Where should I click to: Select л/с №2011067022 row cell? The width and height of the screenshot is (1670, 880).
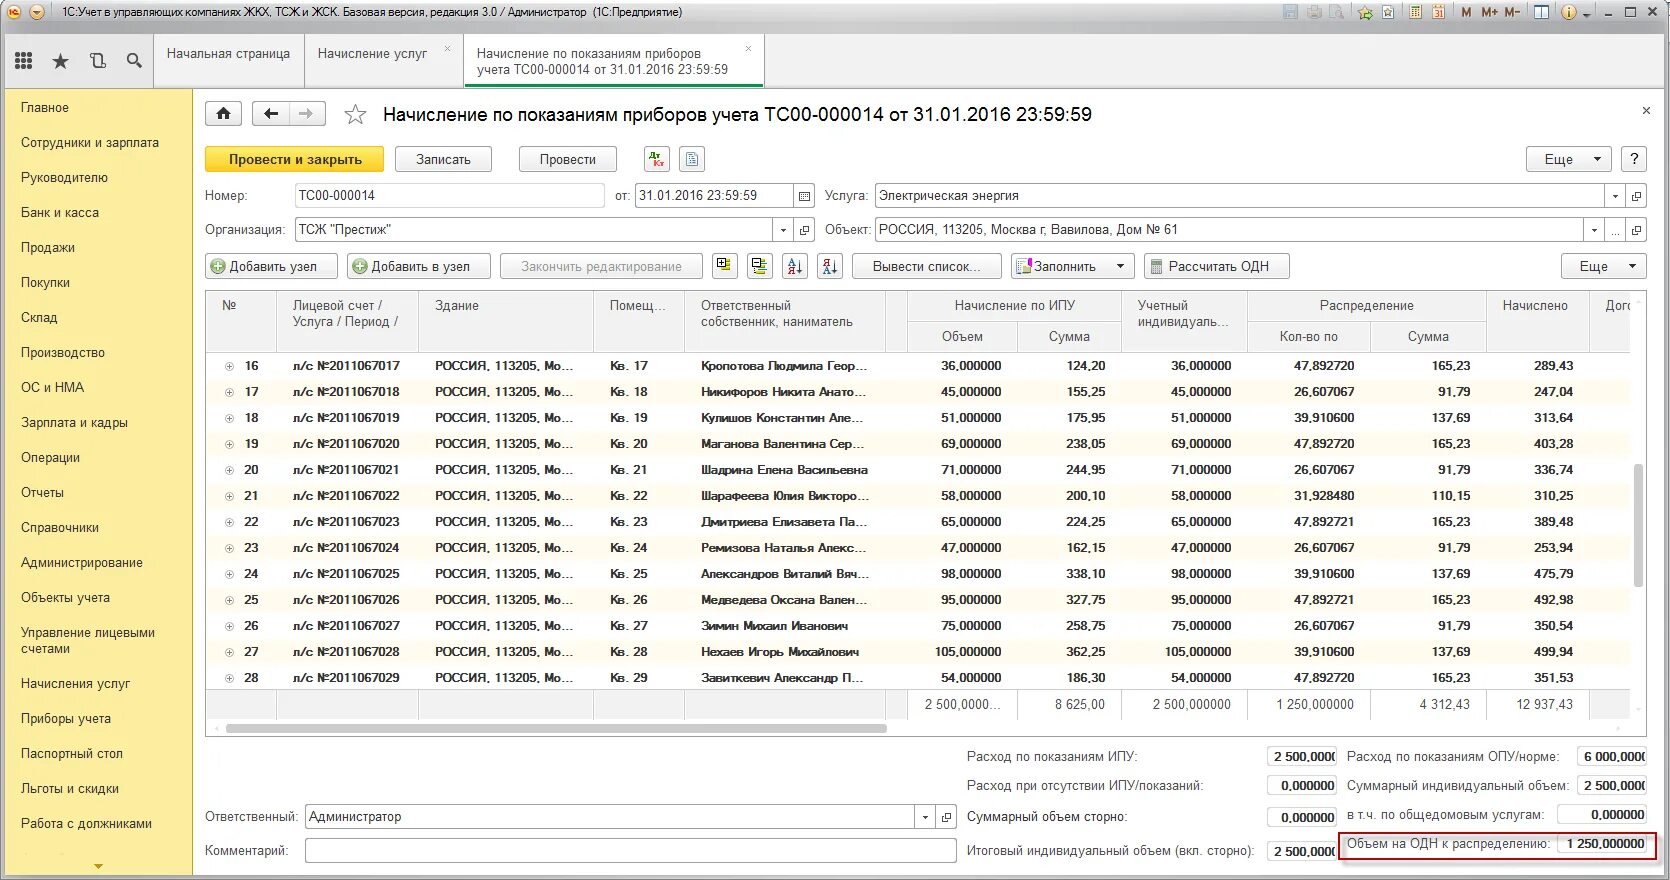coord(346,496)
